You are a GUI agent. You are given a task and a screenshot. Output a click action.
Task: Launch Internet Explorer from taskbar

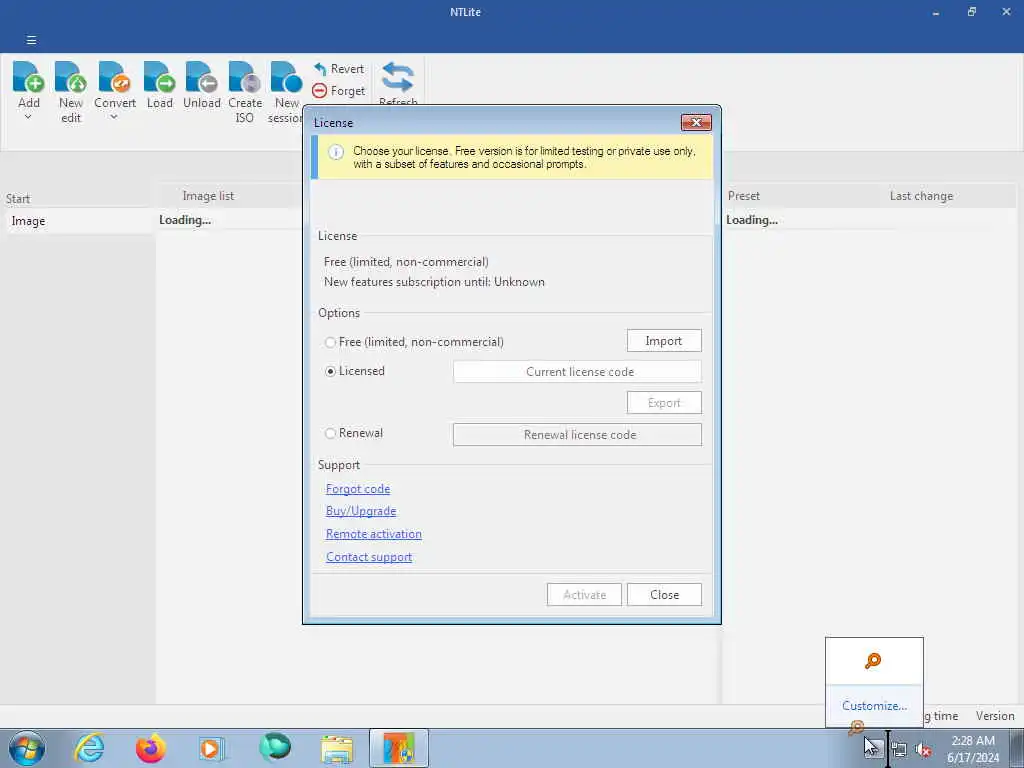pos(88,748)
